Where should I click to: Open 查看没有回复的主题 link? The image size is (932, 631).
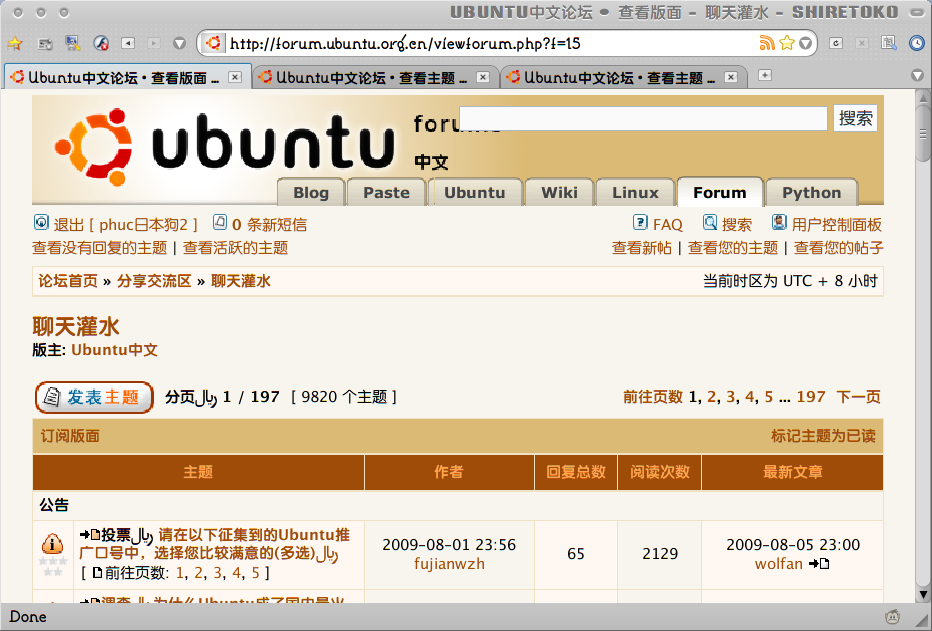pos(100,248)
